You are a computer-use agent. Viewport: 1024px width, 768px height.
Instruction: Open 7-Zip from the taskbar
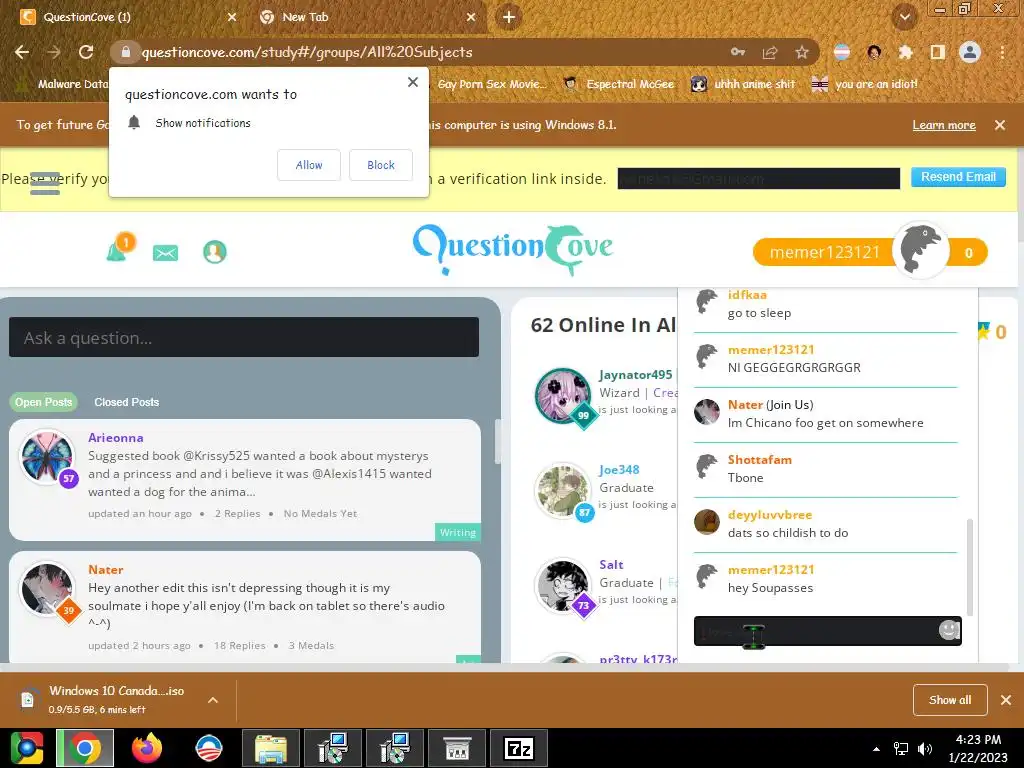tap(519, 748)
